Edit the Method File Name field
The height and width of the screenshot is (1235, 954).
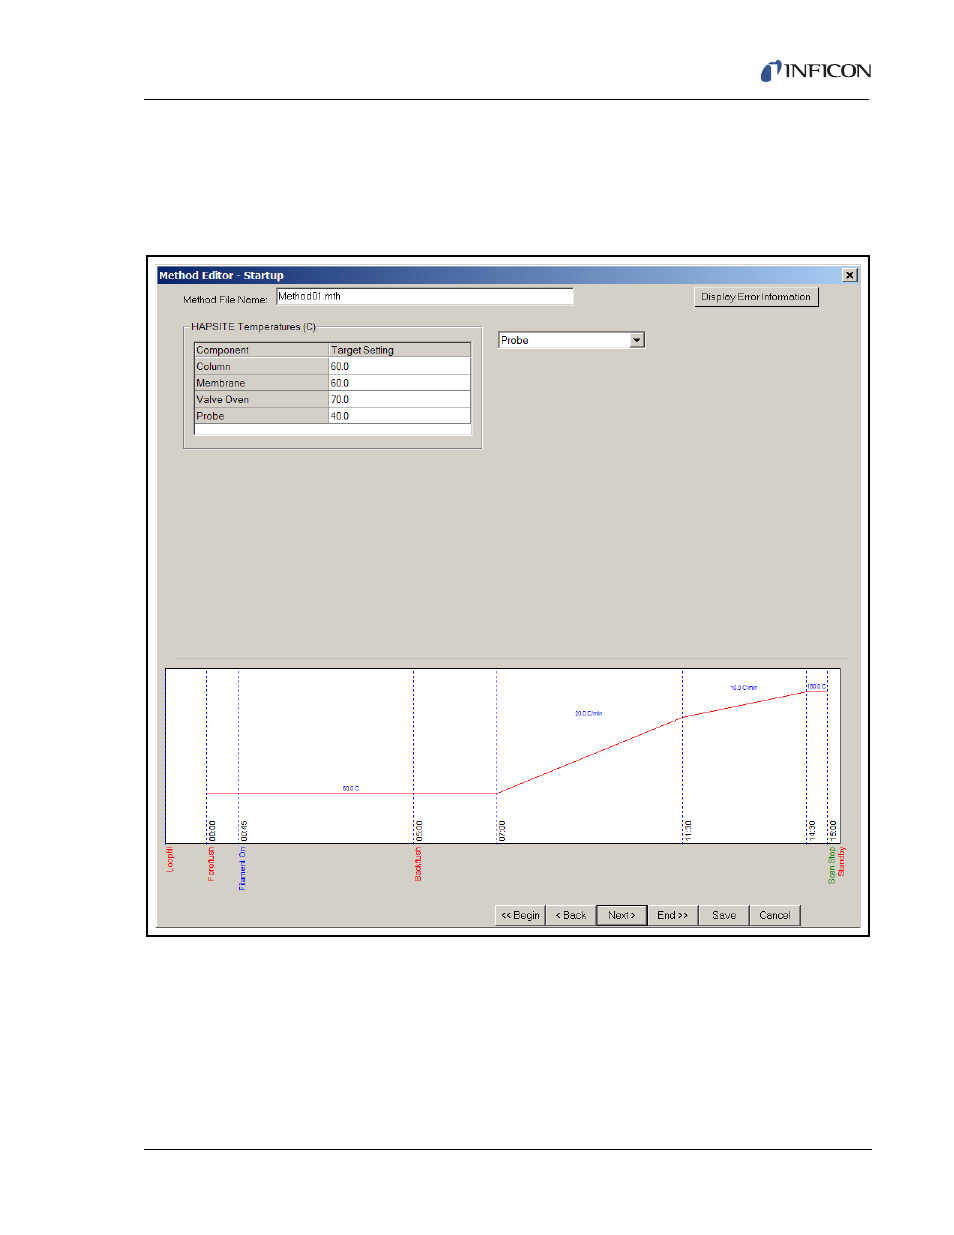tap(424, 296)
